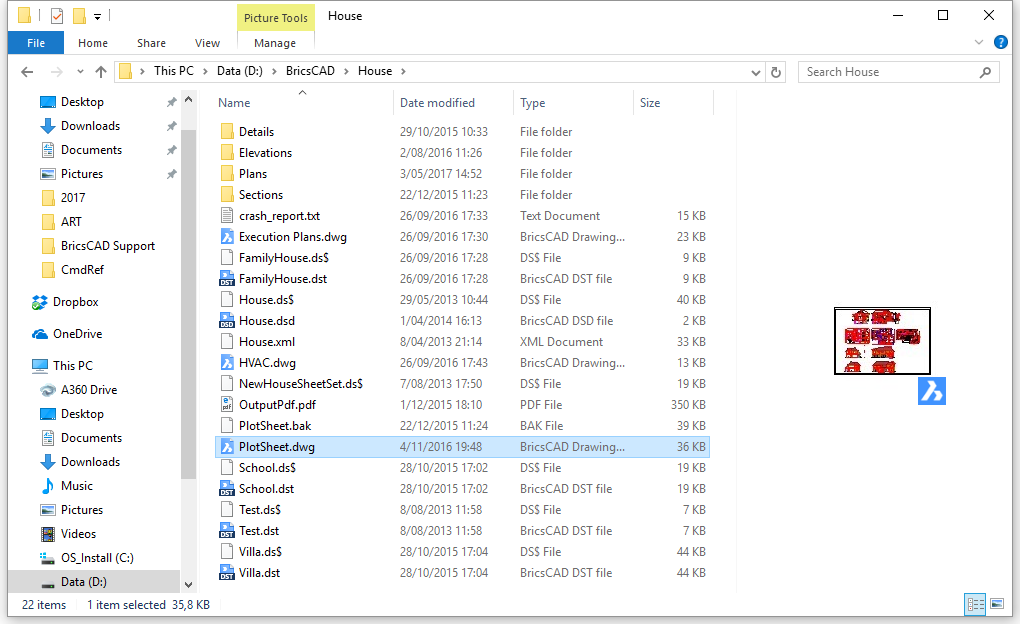Unpin Downloads from Quick access
Image resolution: width=1020 pixels, height=624 pixels.
coord(172,126)
